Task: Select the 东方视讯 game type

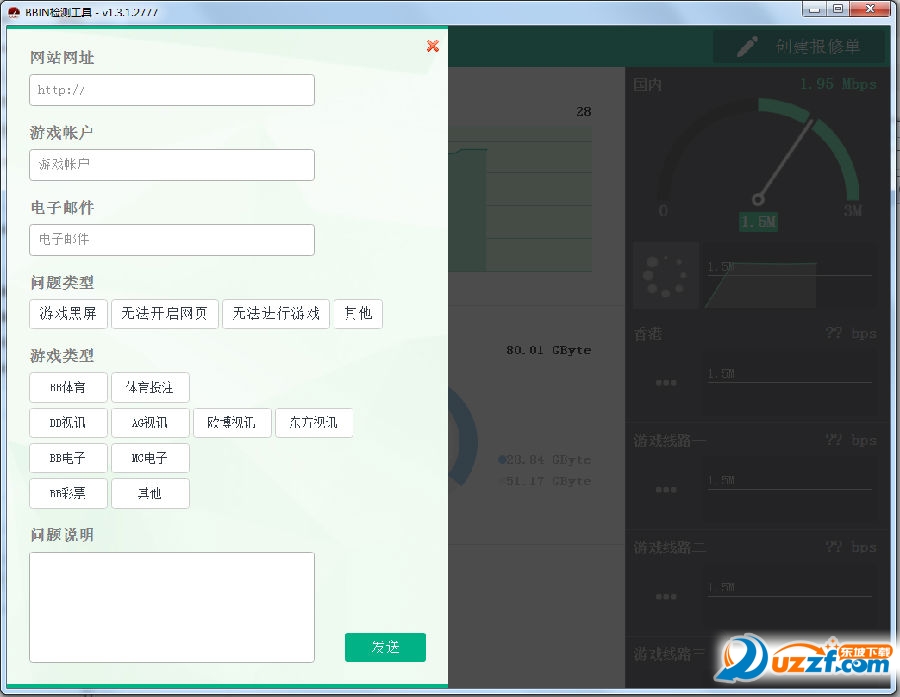Action: (314, 422)
